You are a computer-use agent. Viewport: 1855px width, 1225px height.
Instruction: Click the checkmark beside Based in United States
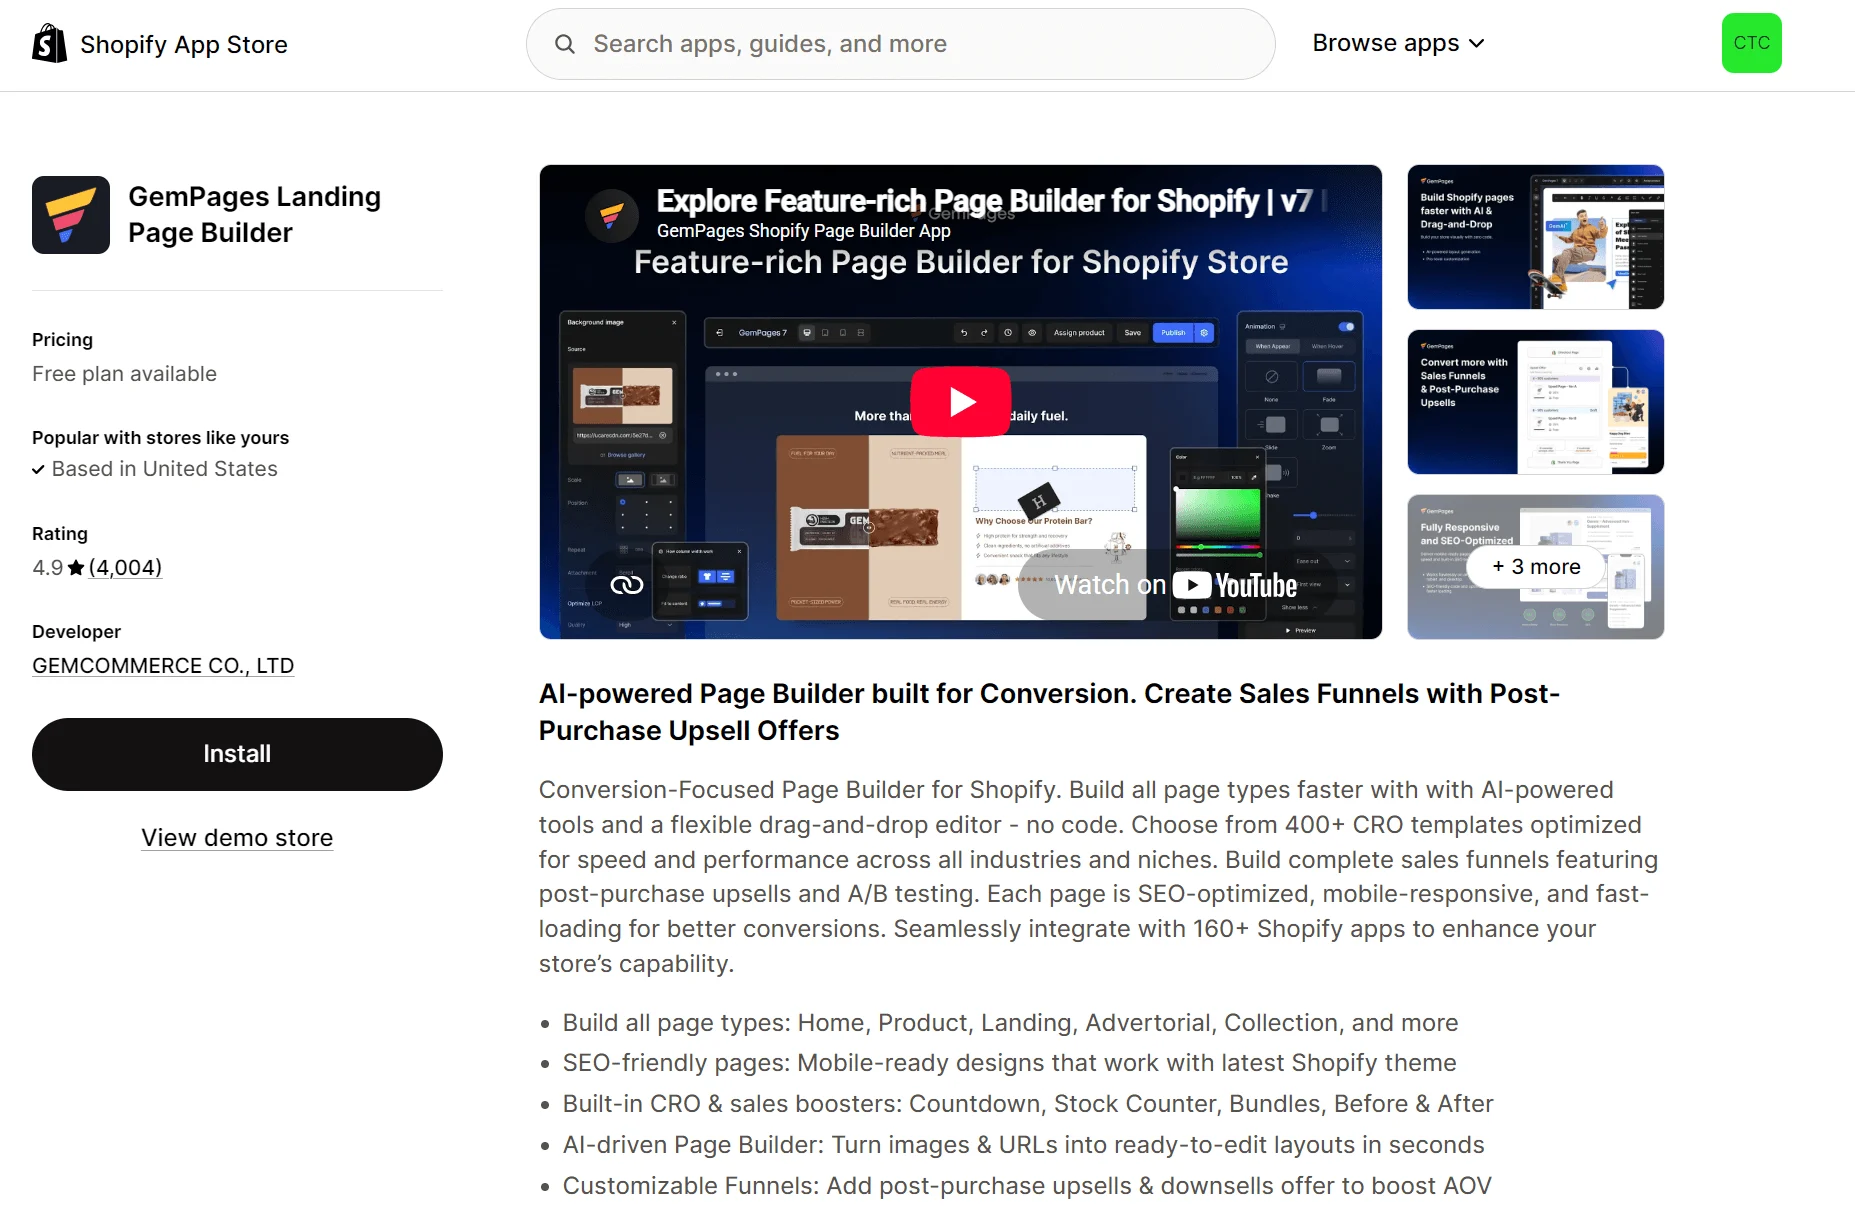[x=38, y=470]
